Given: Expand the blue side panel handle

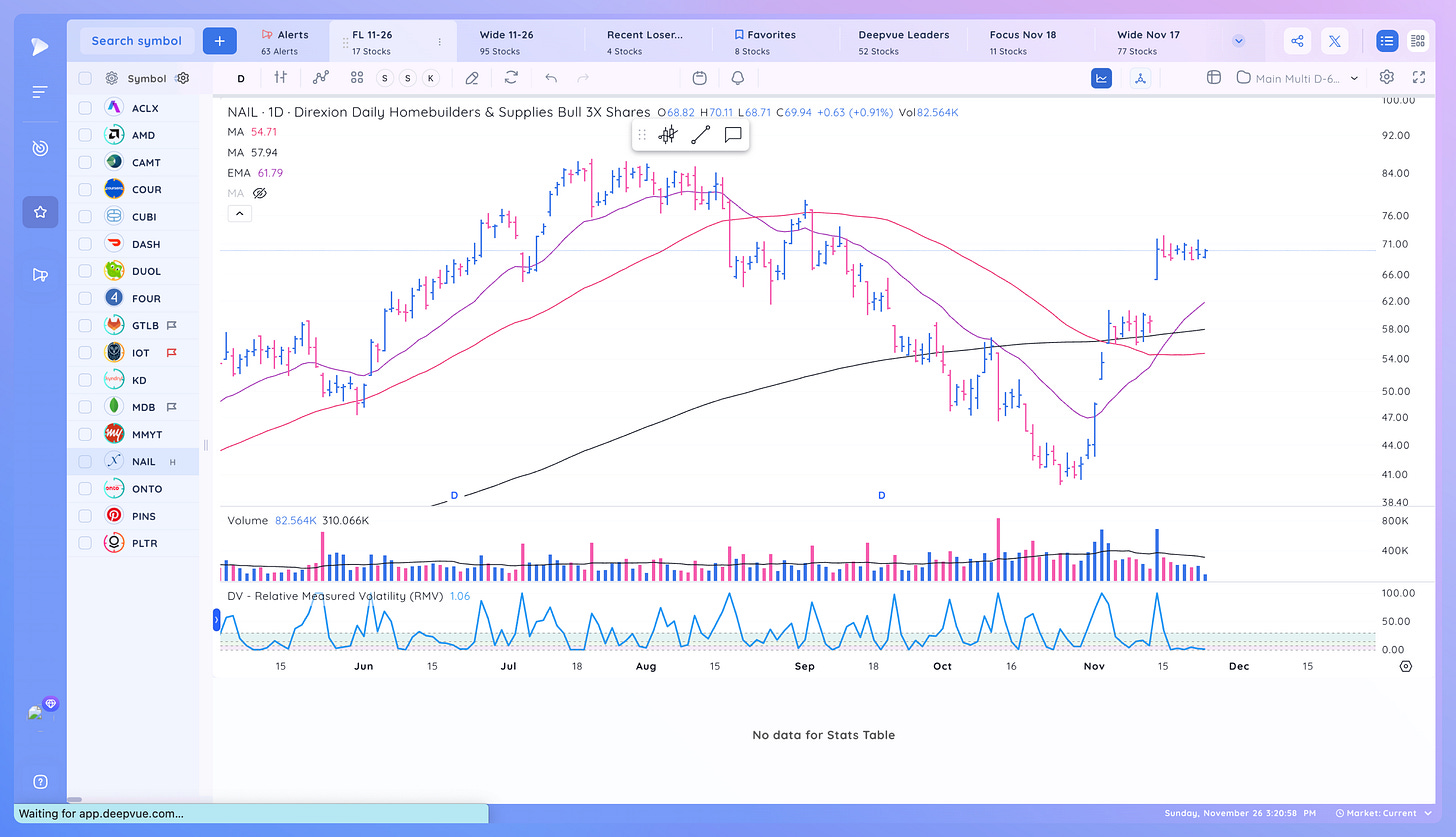Looking at the screenshot, I should (x=215, y=622).
